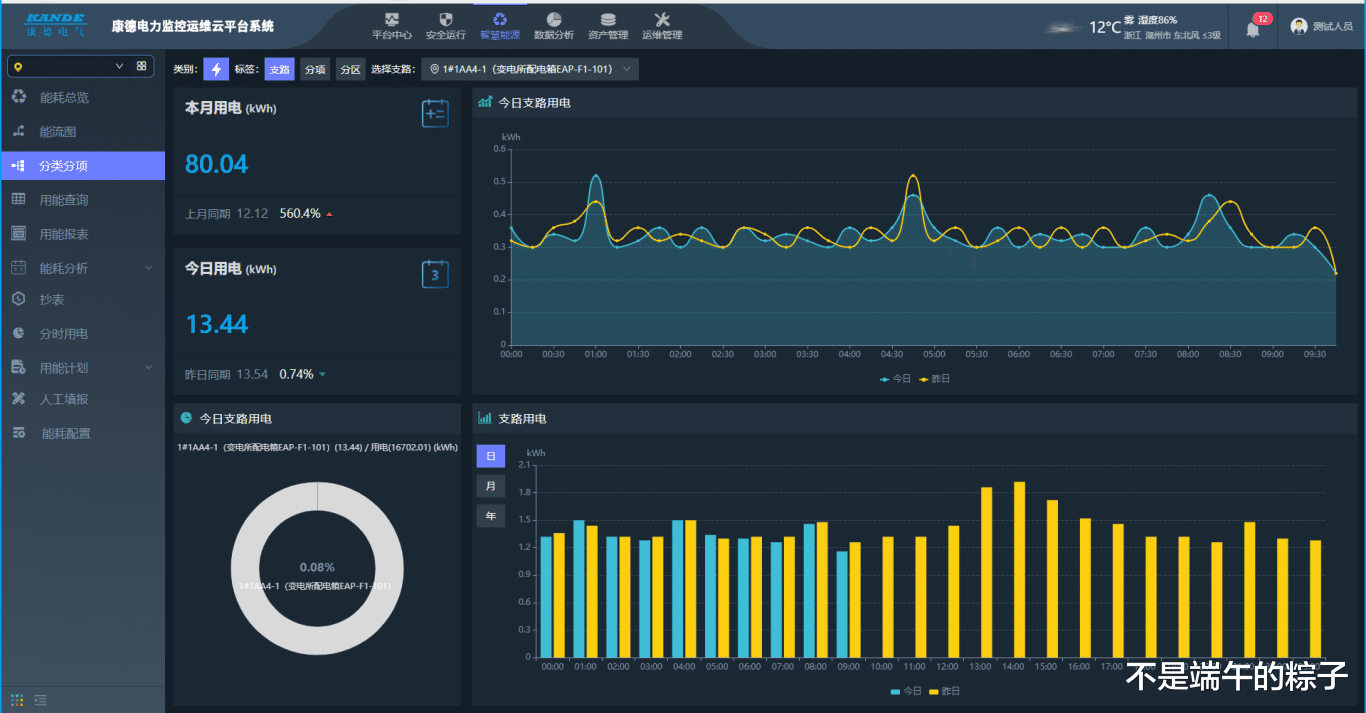Open 用能报表 sidebar menu item
This screenshot has height=713, width=1366.
(x=64, y=234)
